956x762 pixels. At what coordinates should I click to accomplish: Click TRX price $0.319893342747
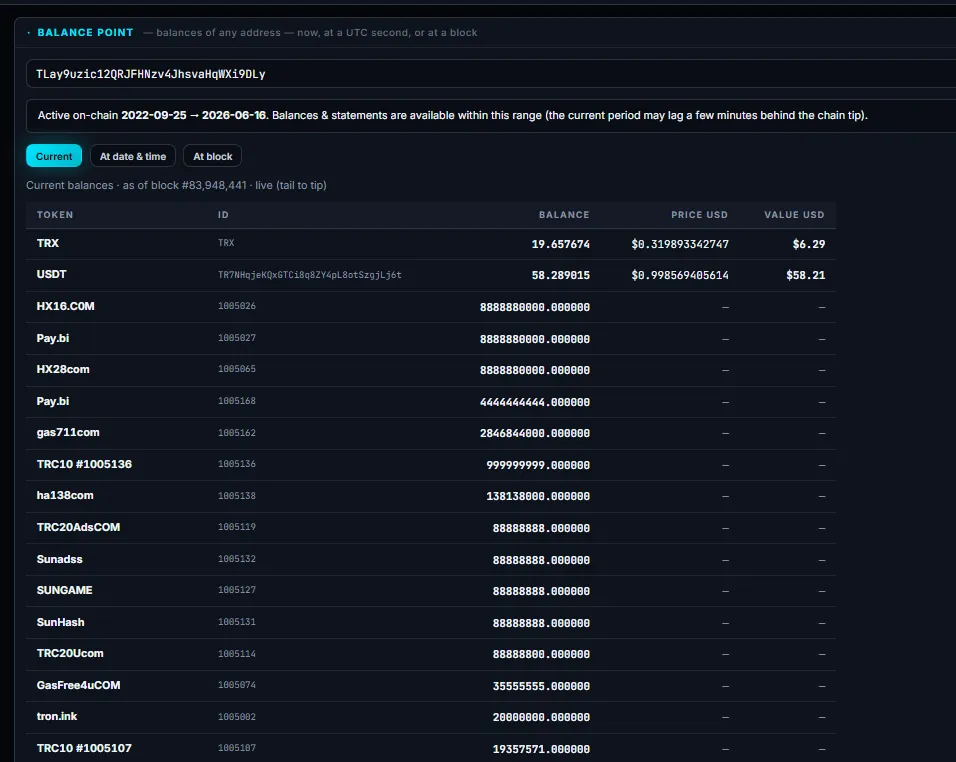[x=680, y=244]
